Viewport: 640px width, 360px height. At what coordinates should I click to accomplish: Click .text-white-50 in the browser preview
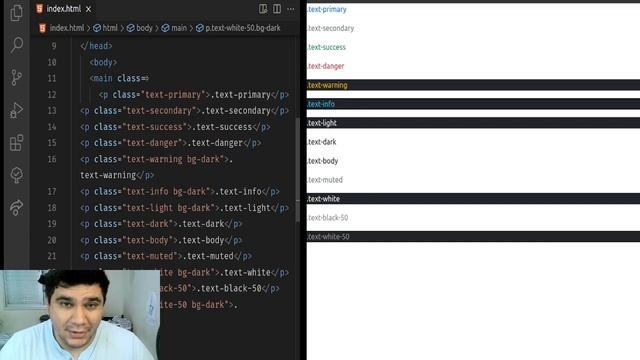tap(328, 236)
